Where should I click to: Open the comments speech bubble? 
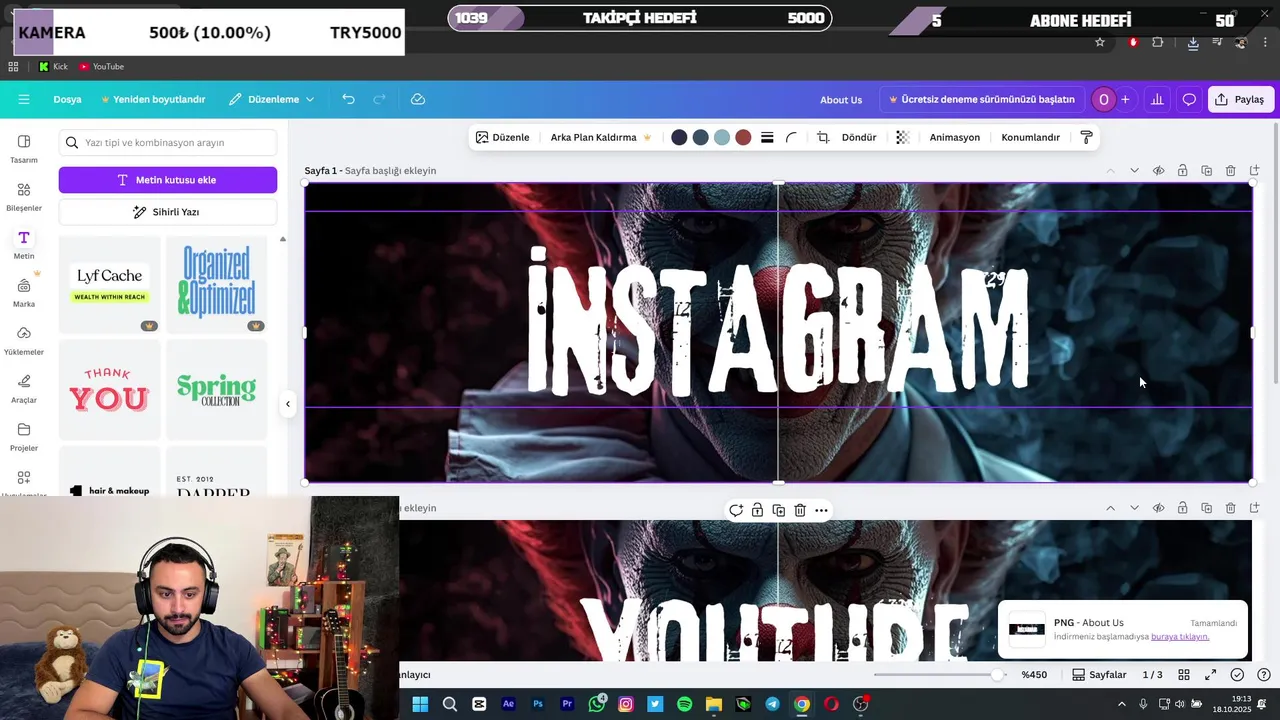click(1189, 99)
